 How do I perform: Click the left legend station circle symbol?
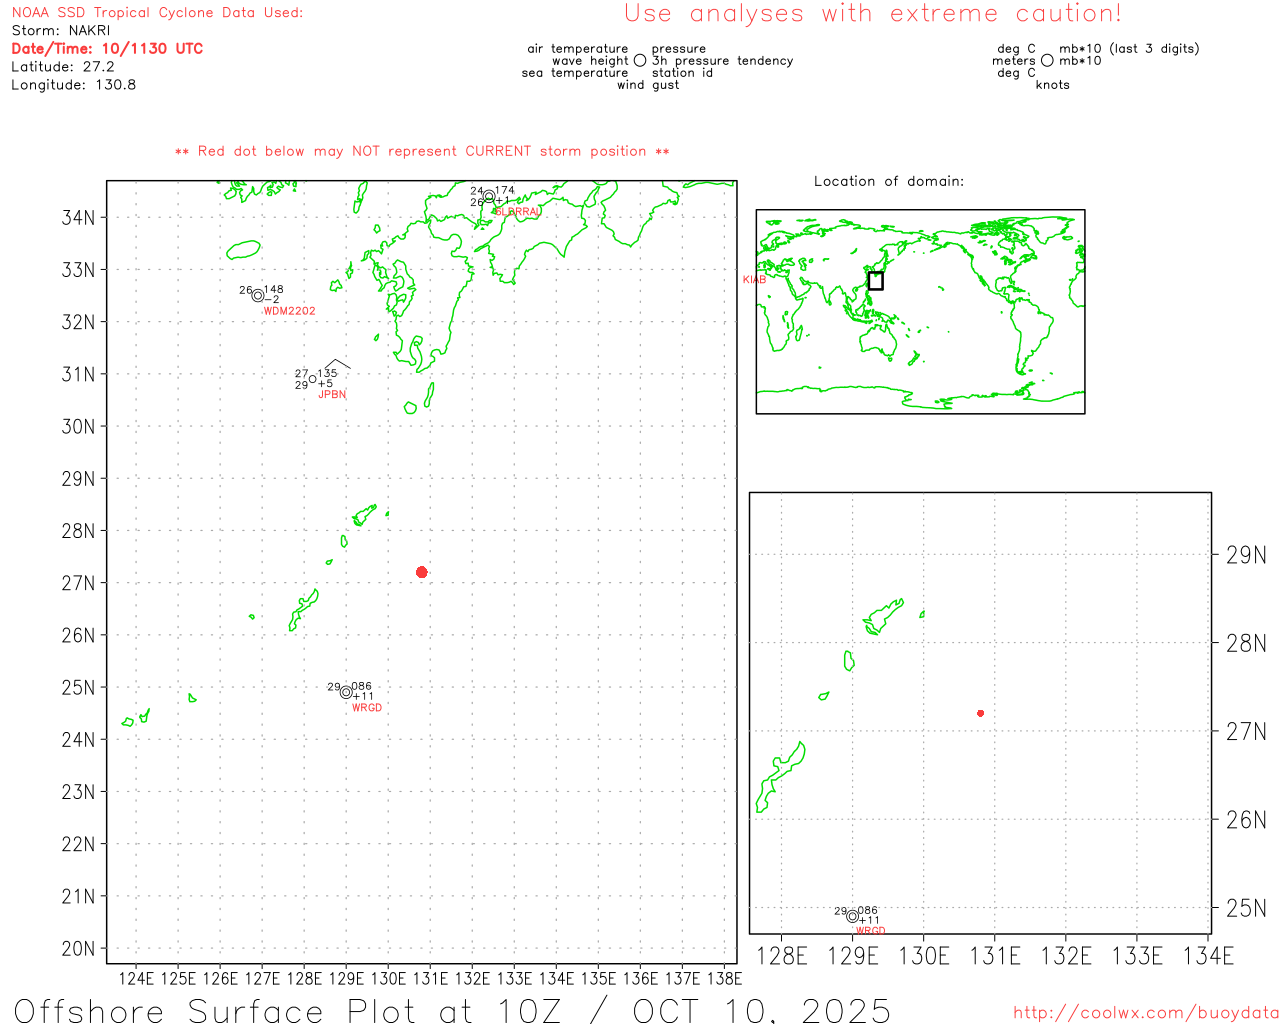coord(640,61)
